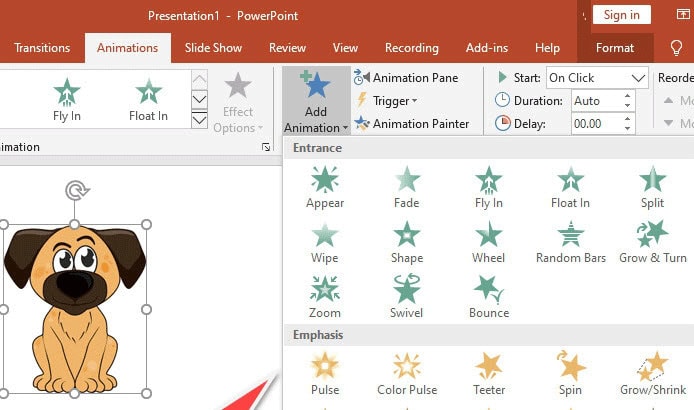Click the dog image on the slide
This screenshot has width=694, height=410.
(x=74, y=309)
